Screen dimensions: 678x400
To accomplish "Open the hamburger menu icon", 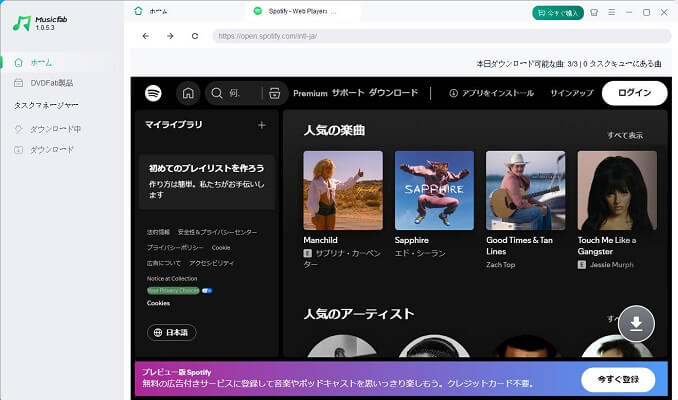I will point(611,13).
